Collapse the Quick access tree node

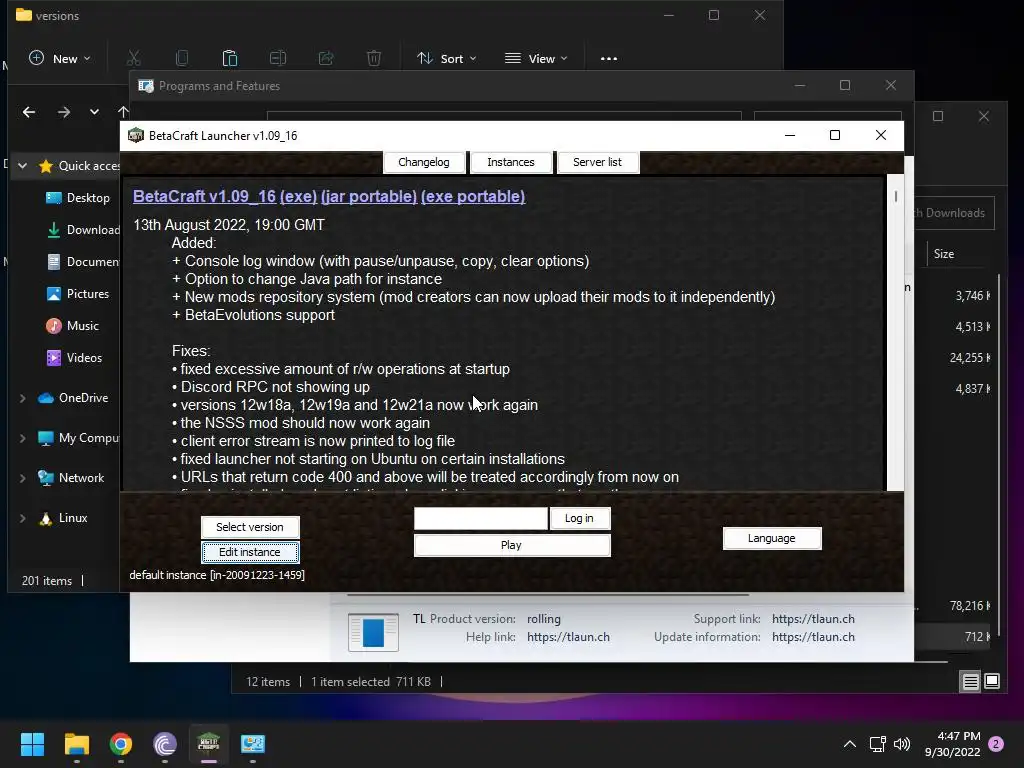23,166
